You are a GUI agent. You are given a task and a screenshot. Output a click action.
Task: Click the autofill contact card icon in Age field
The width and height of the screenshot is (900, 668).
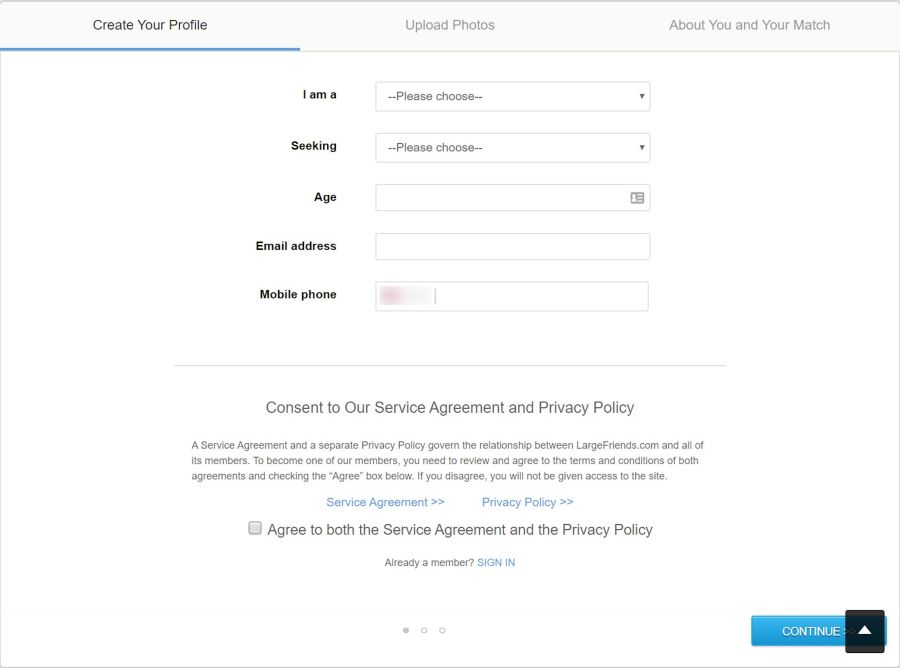point(637,198)
